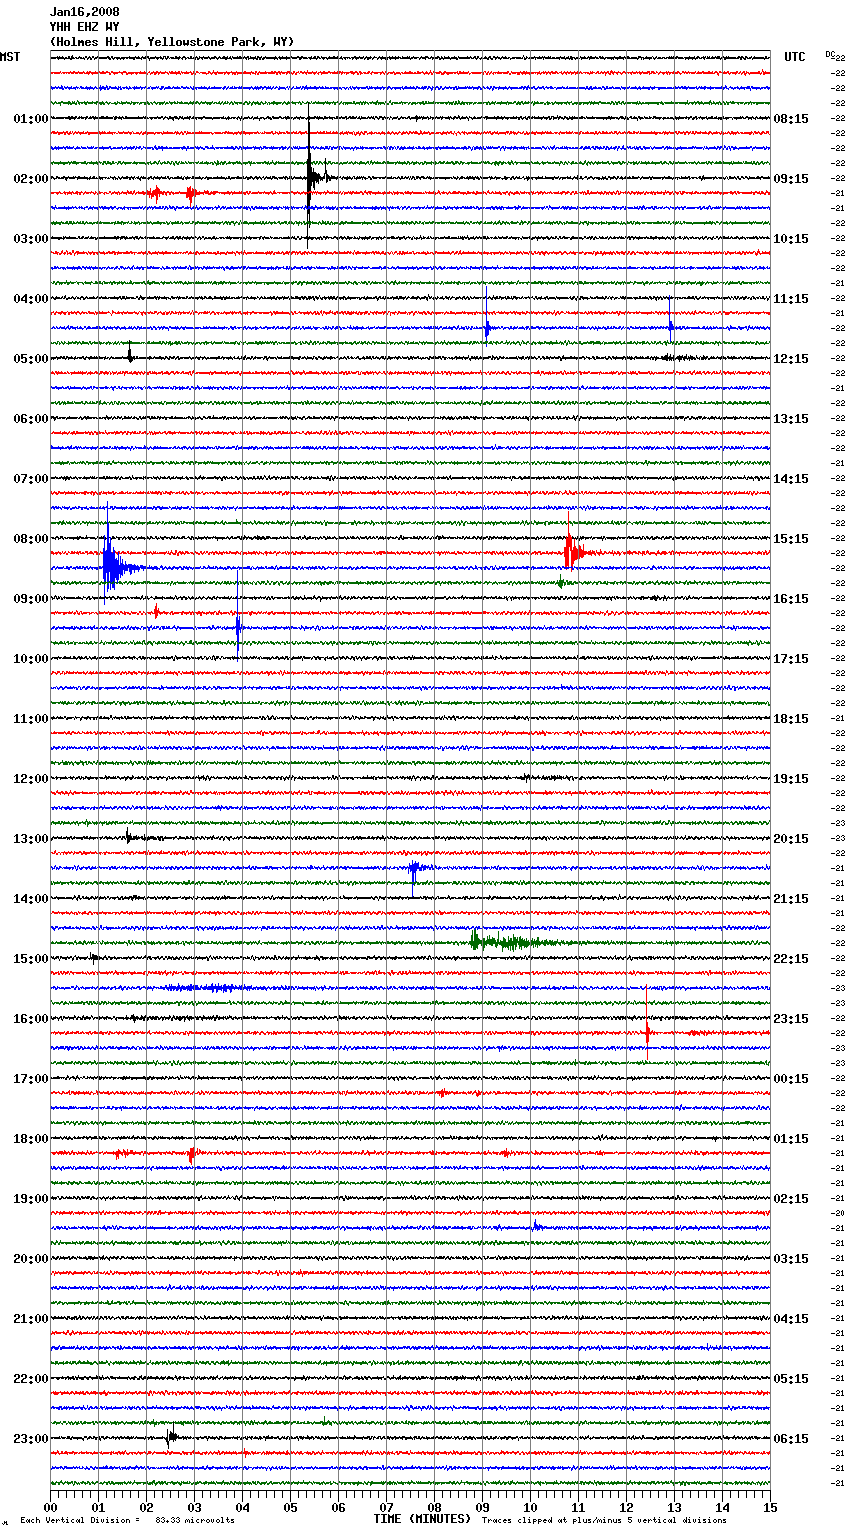Select the 01:00 MST time label
This screenshot has height=1534, width=850.
tap(31, 119)
